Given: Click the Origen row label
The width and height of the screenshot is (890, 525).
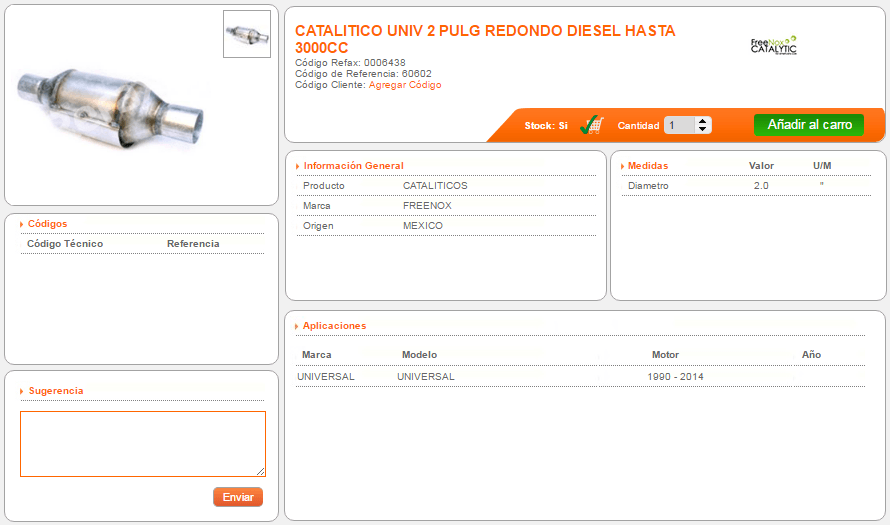Looking at the screenshot, I should point(318,226).
